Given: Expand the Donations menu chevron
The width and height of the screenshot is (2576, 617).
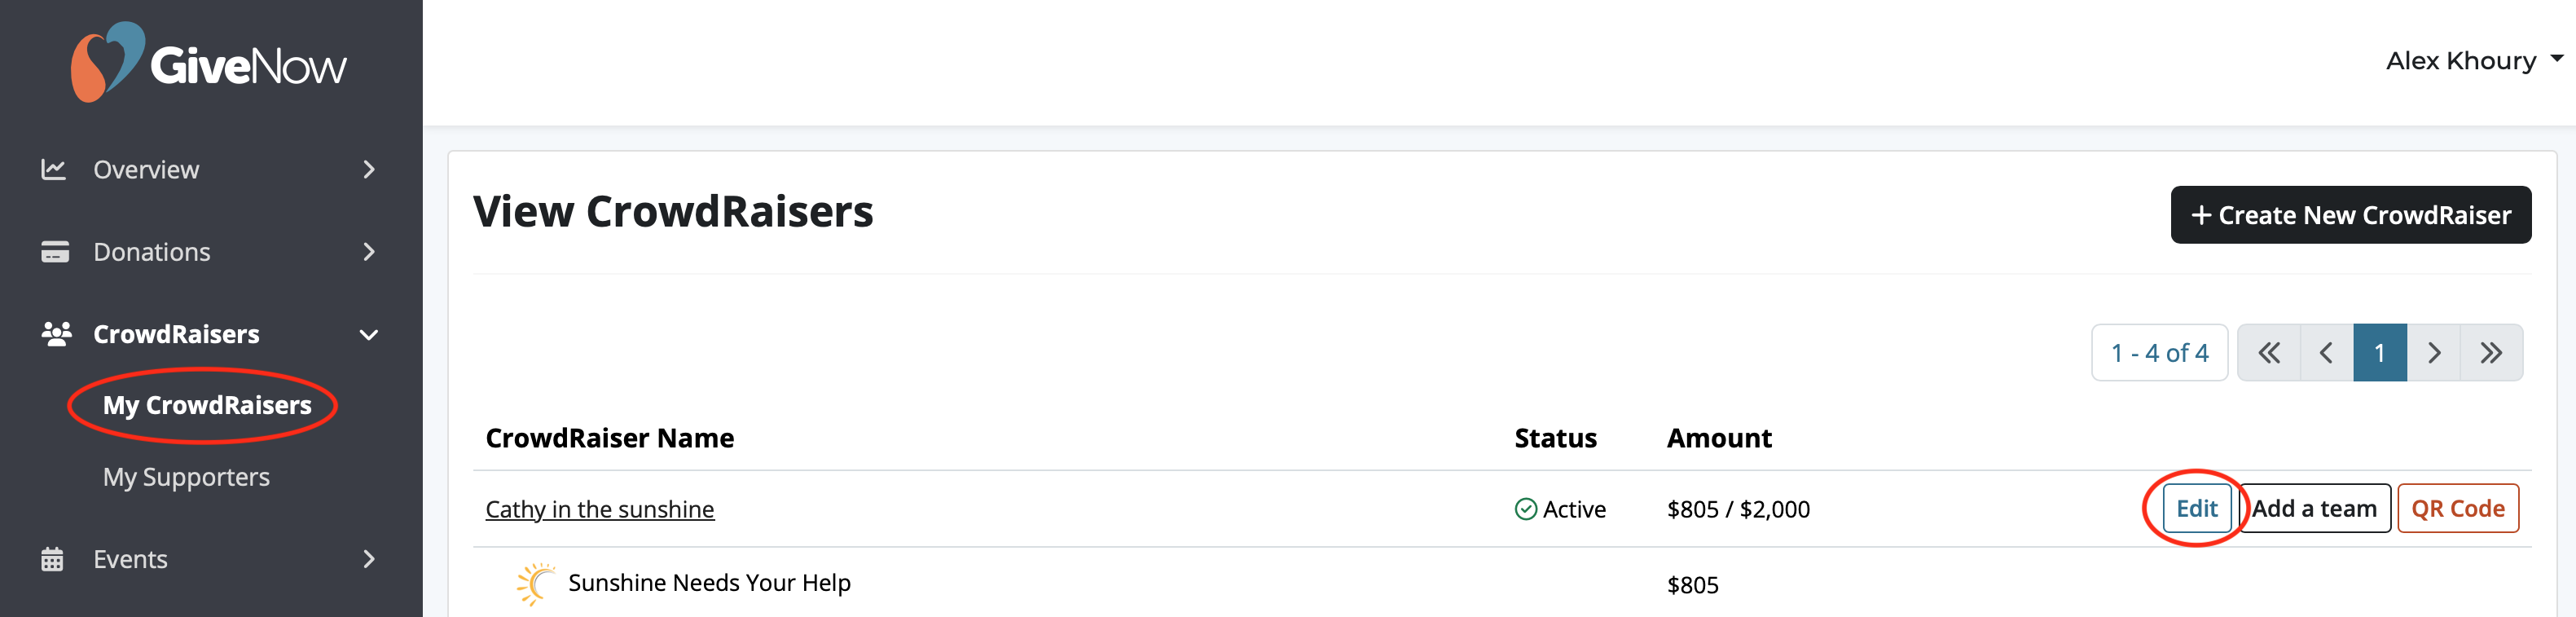Looking at the screenshot, I should 369,252.
